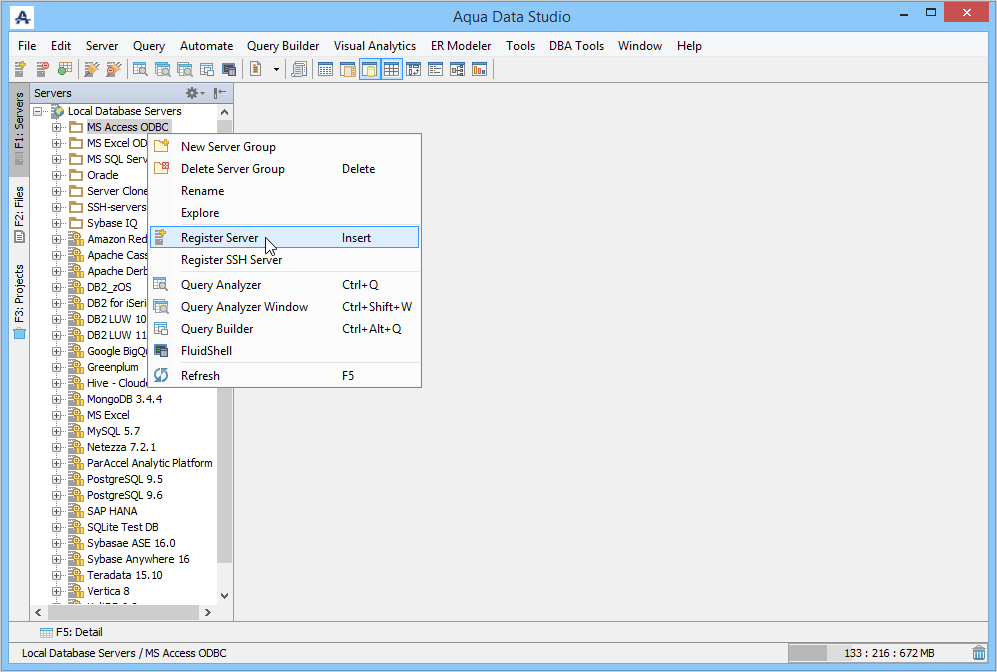Choose Register SSH Server menu entry
This screenshot has width=997, height=672.
[x=285, y=260]
